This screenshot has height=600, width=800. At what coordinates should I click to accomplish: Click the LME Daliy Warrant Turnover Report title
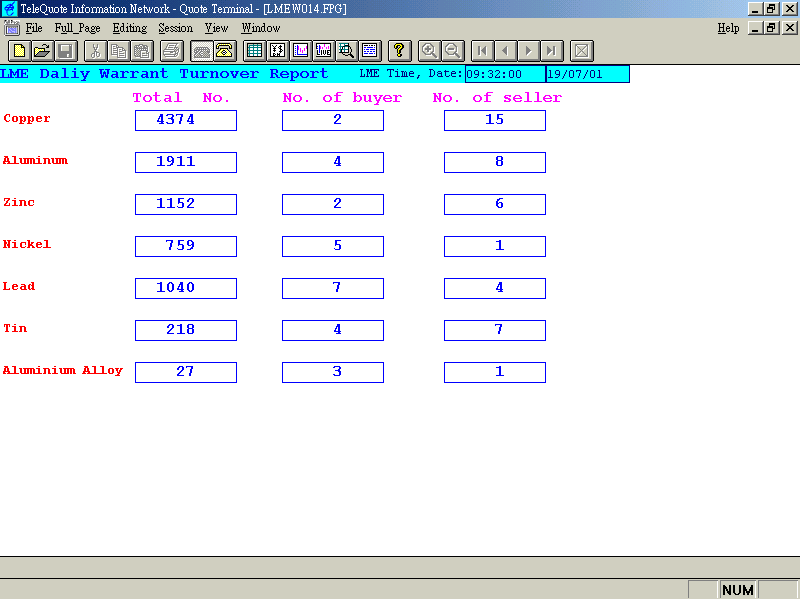[x=164, y=74]
